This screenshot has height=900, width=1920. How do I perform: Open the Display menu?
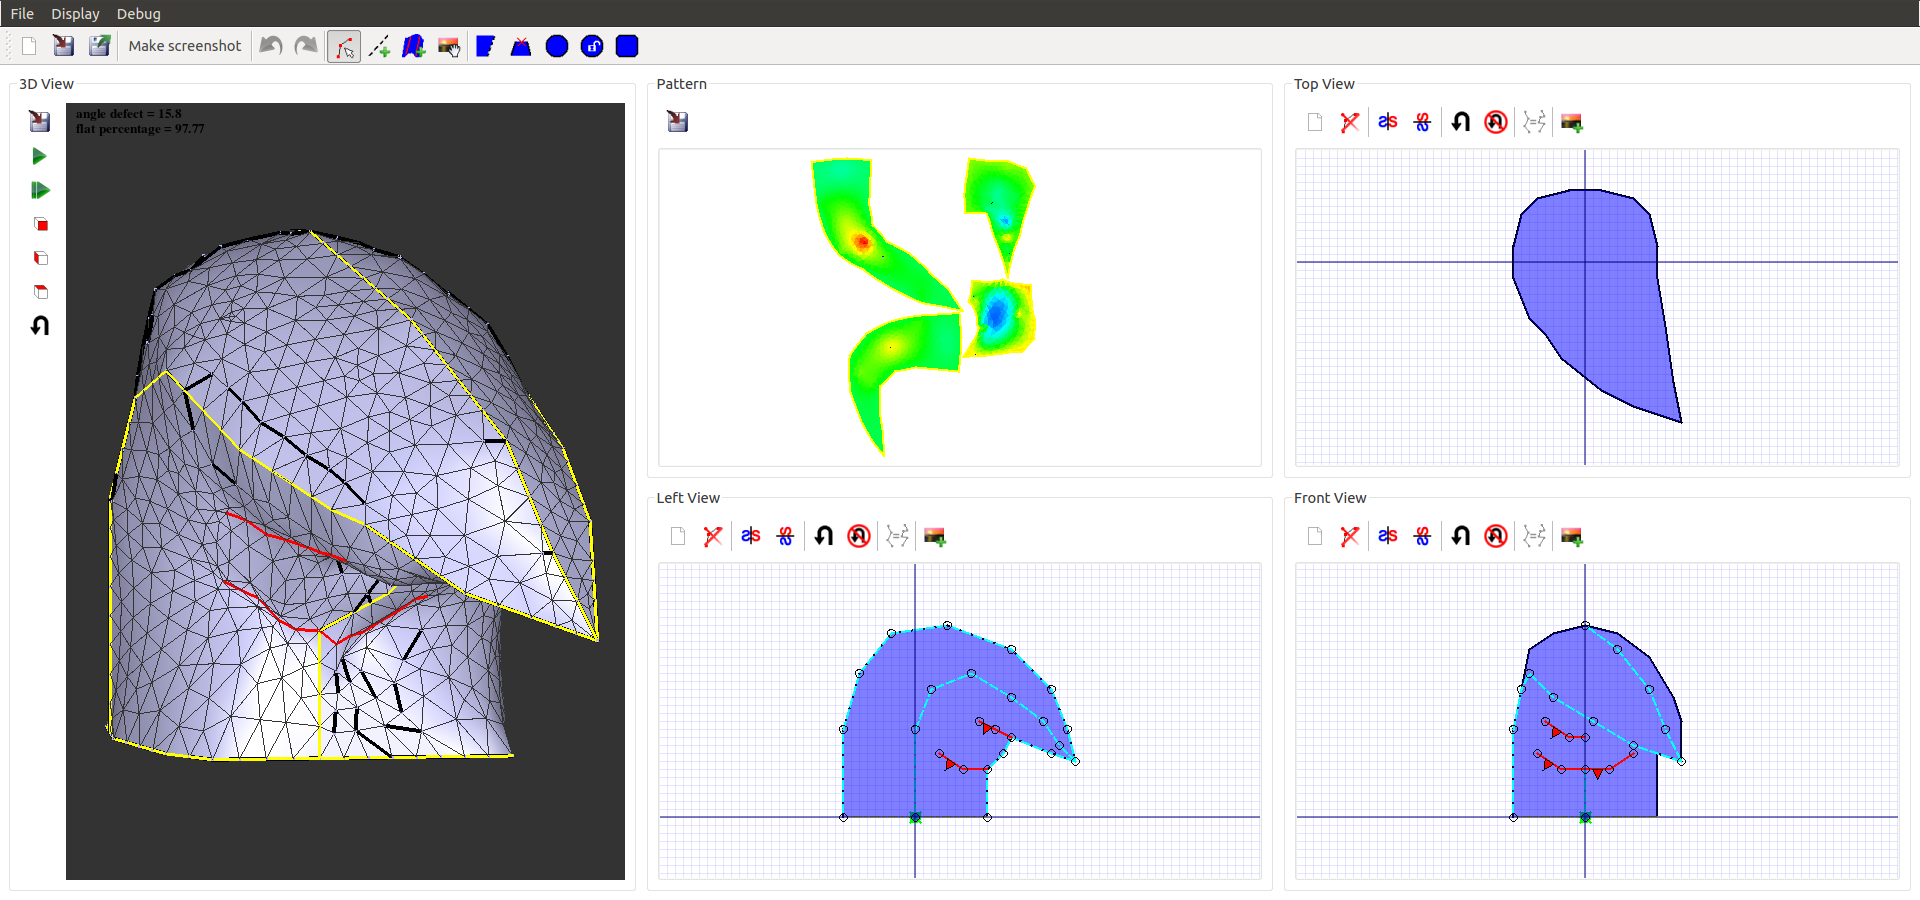click(x=75, y=14)
